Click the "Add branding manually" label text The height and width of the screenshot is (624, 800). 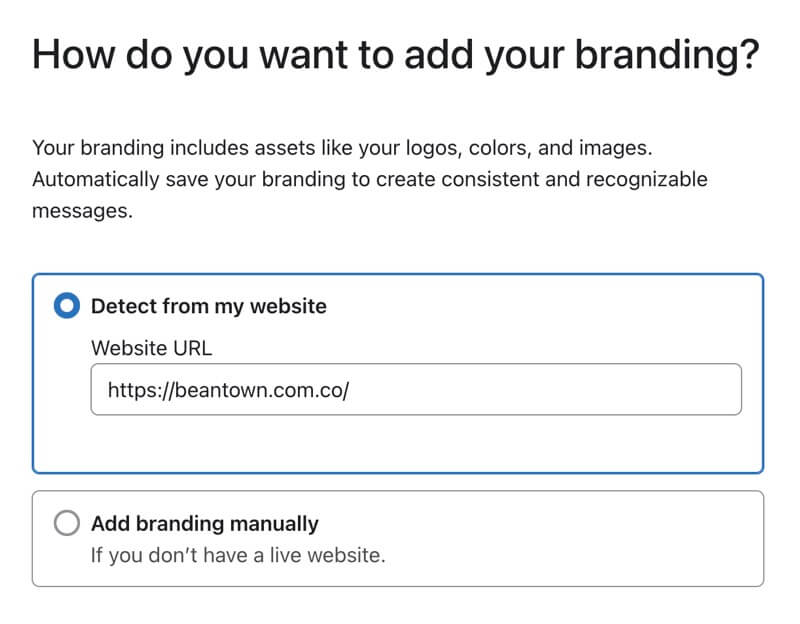pyautogui.click(x=205, y=523)
